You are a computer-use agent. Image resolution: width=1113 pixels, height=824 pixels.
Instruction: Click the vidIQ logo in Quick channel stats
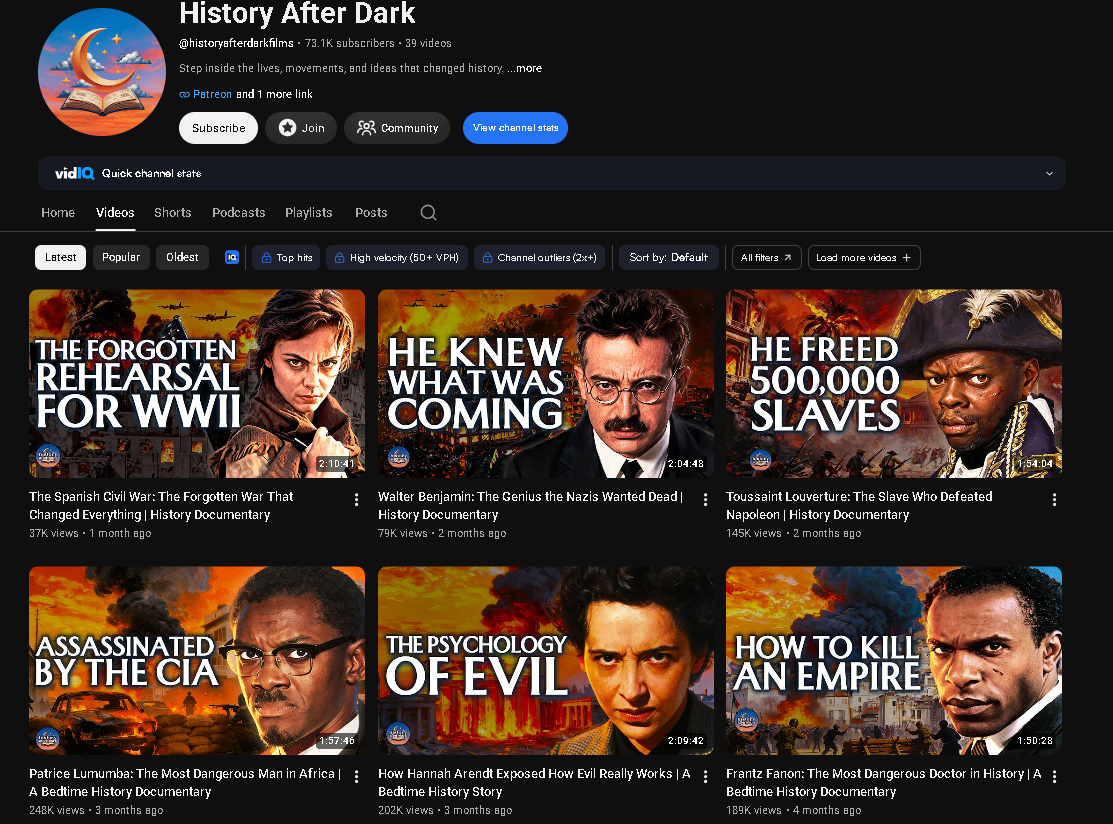(75, 173)
